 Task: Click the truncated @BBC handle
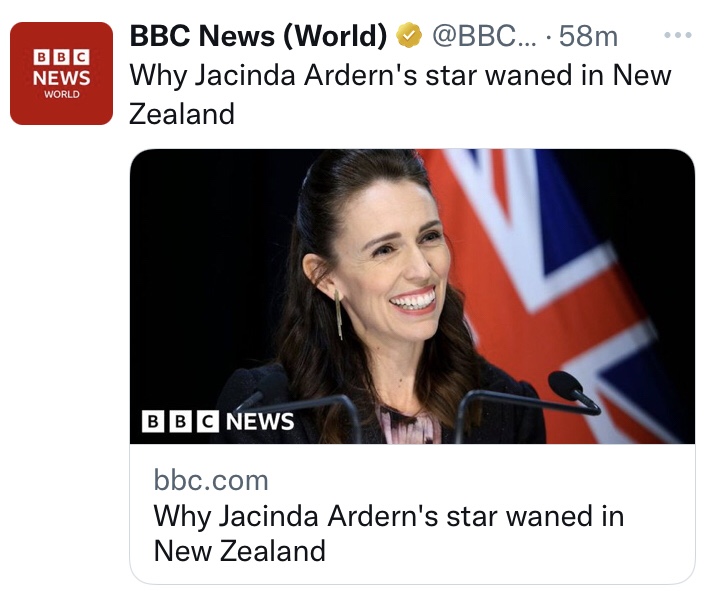pyautogui.click(x=486, y=37)
